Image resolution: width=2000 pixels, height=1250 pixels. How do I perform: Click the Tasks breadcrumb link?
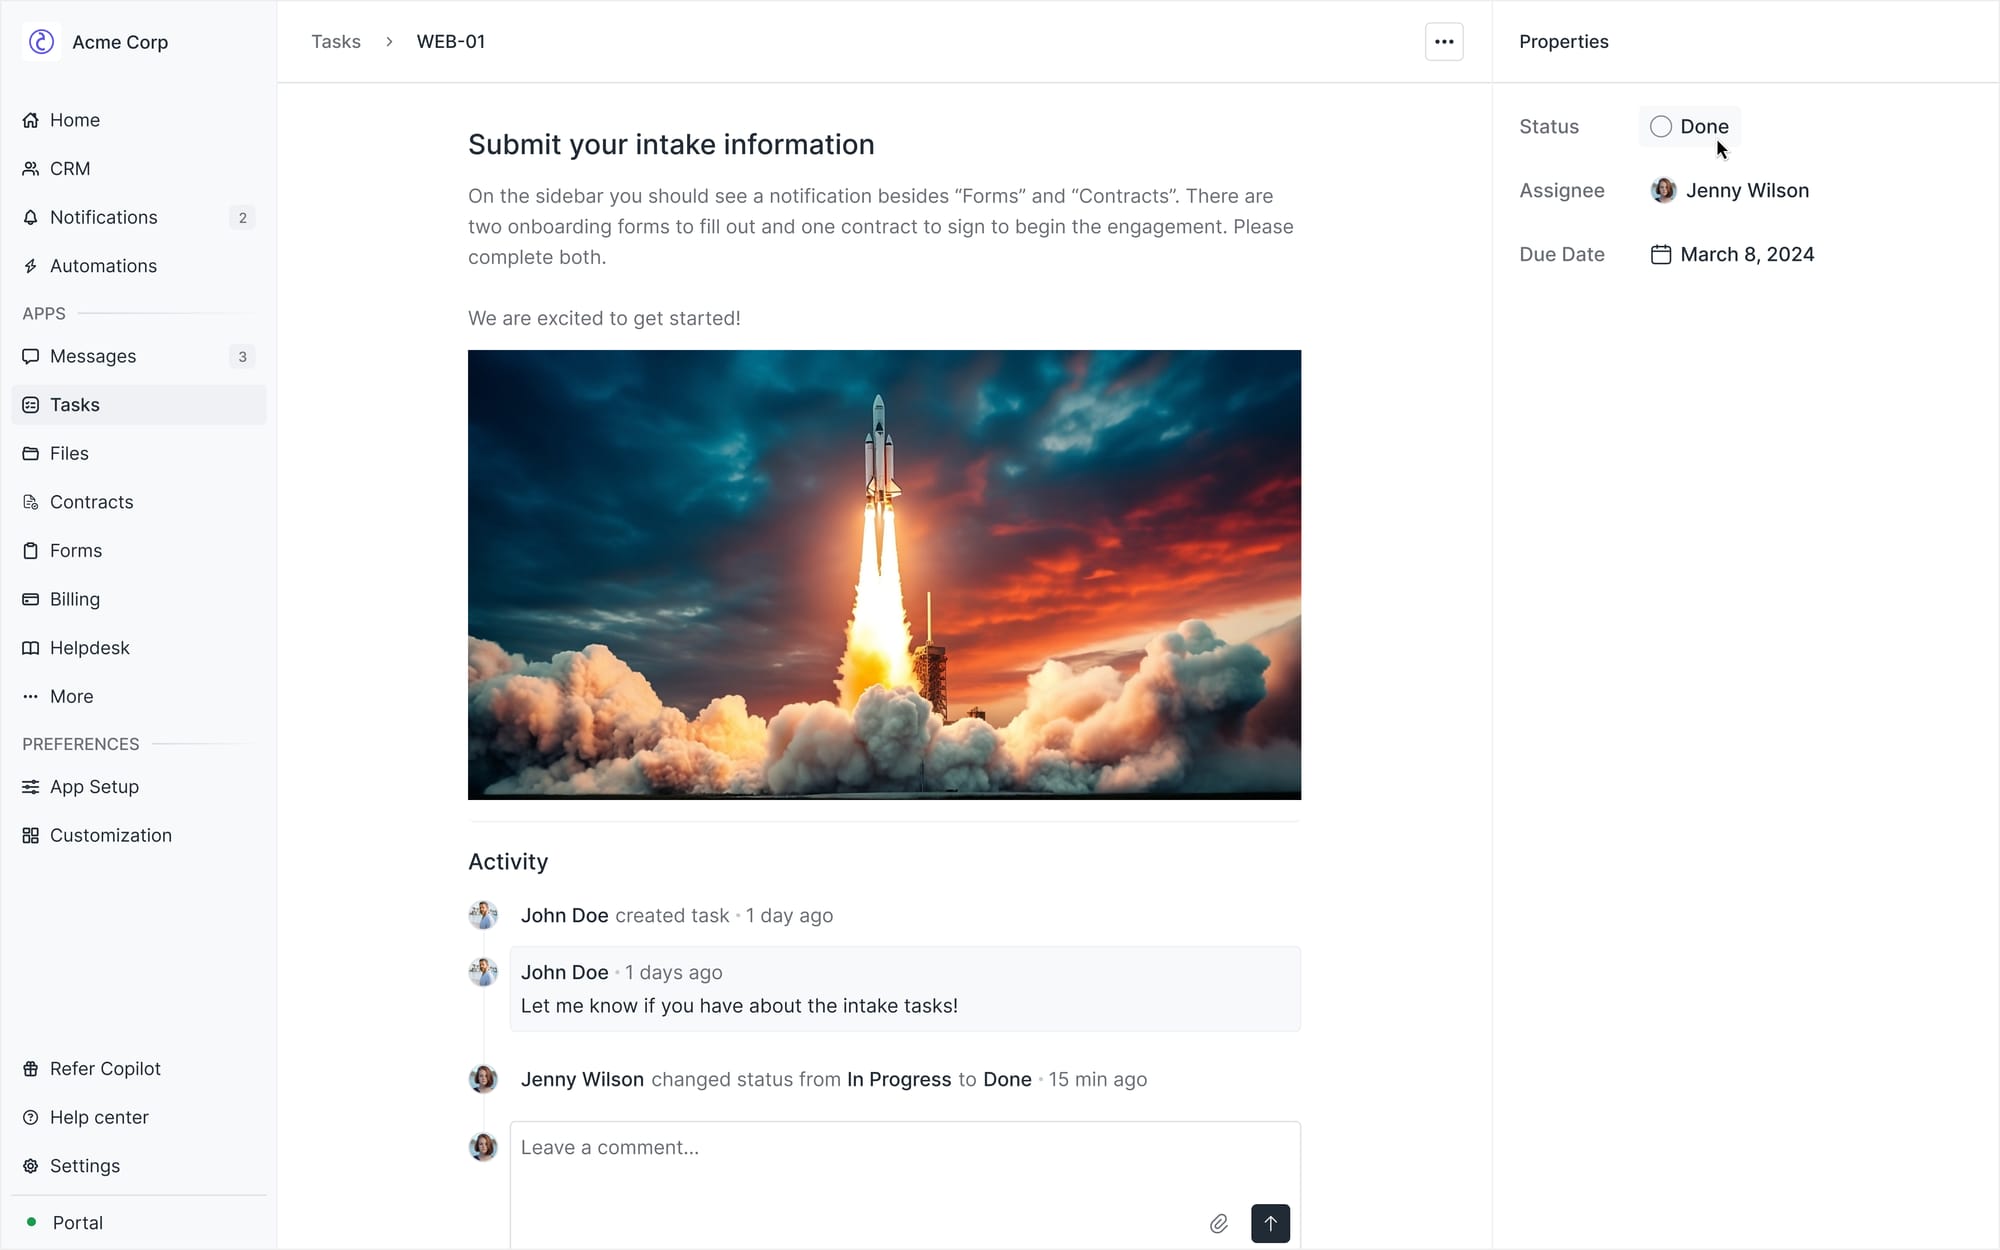(335, 42)
